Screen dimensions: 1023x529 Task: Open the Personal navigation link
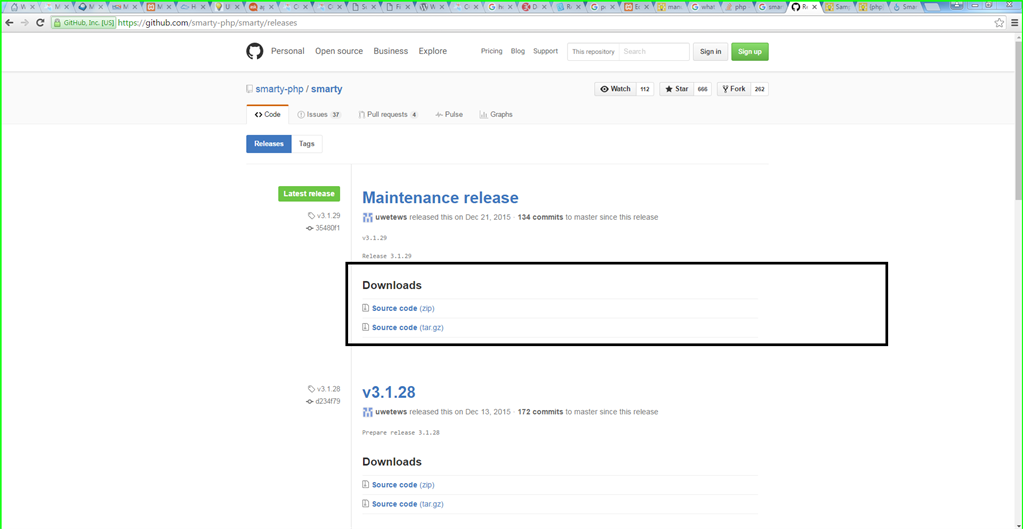(x=288, y=51)
